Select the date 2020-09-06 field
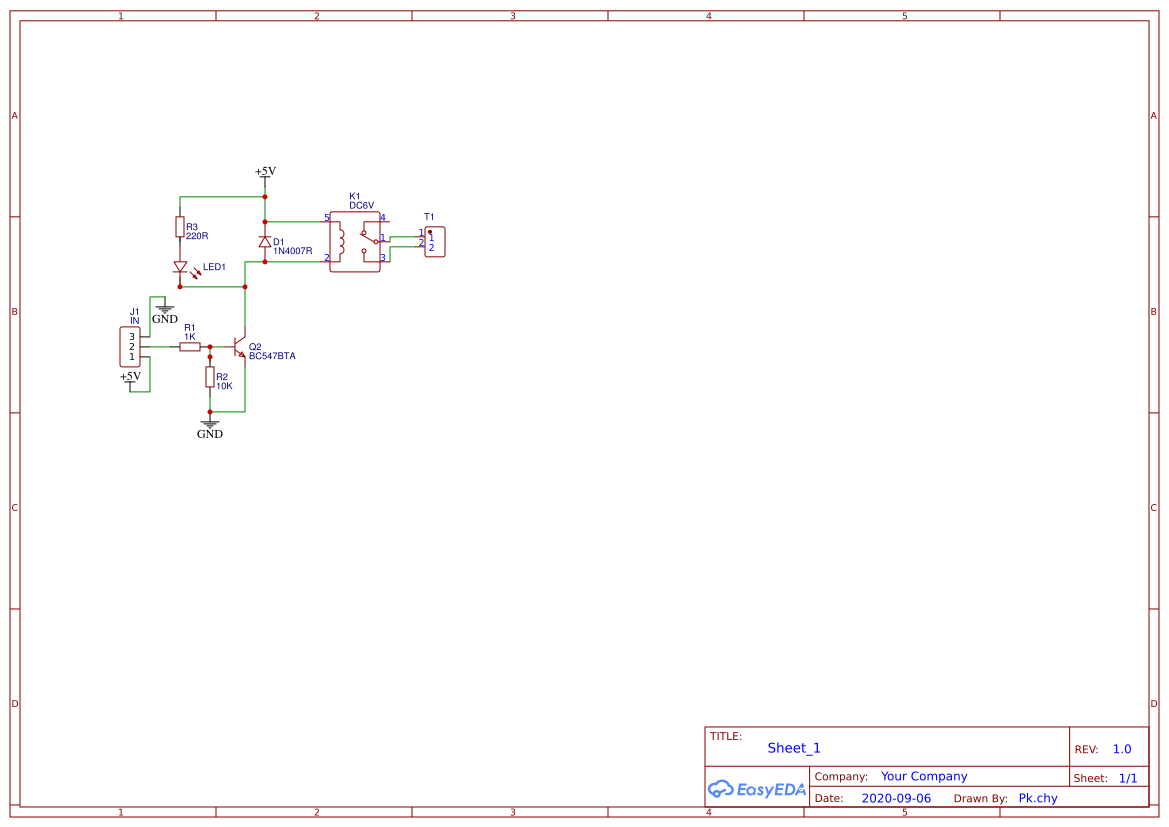 tap(895, 798)
